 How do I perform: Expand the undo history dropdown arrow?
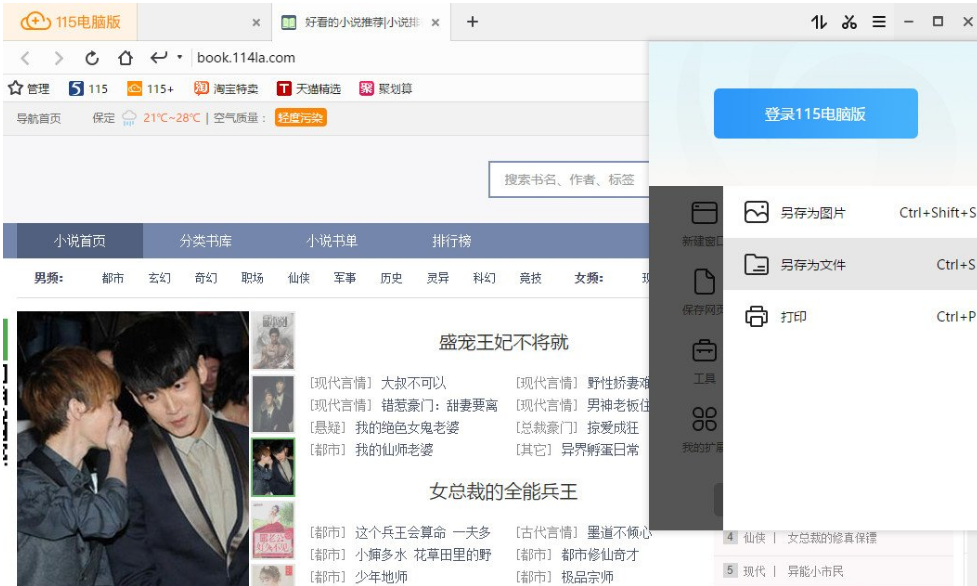click(x=179, y=57)
